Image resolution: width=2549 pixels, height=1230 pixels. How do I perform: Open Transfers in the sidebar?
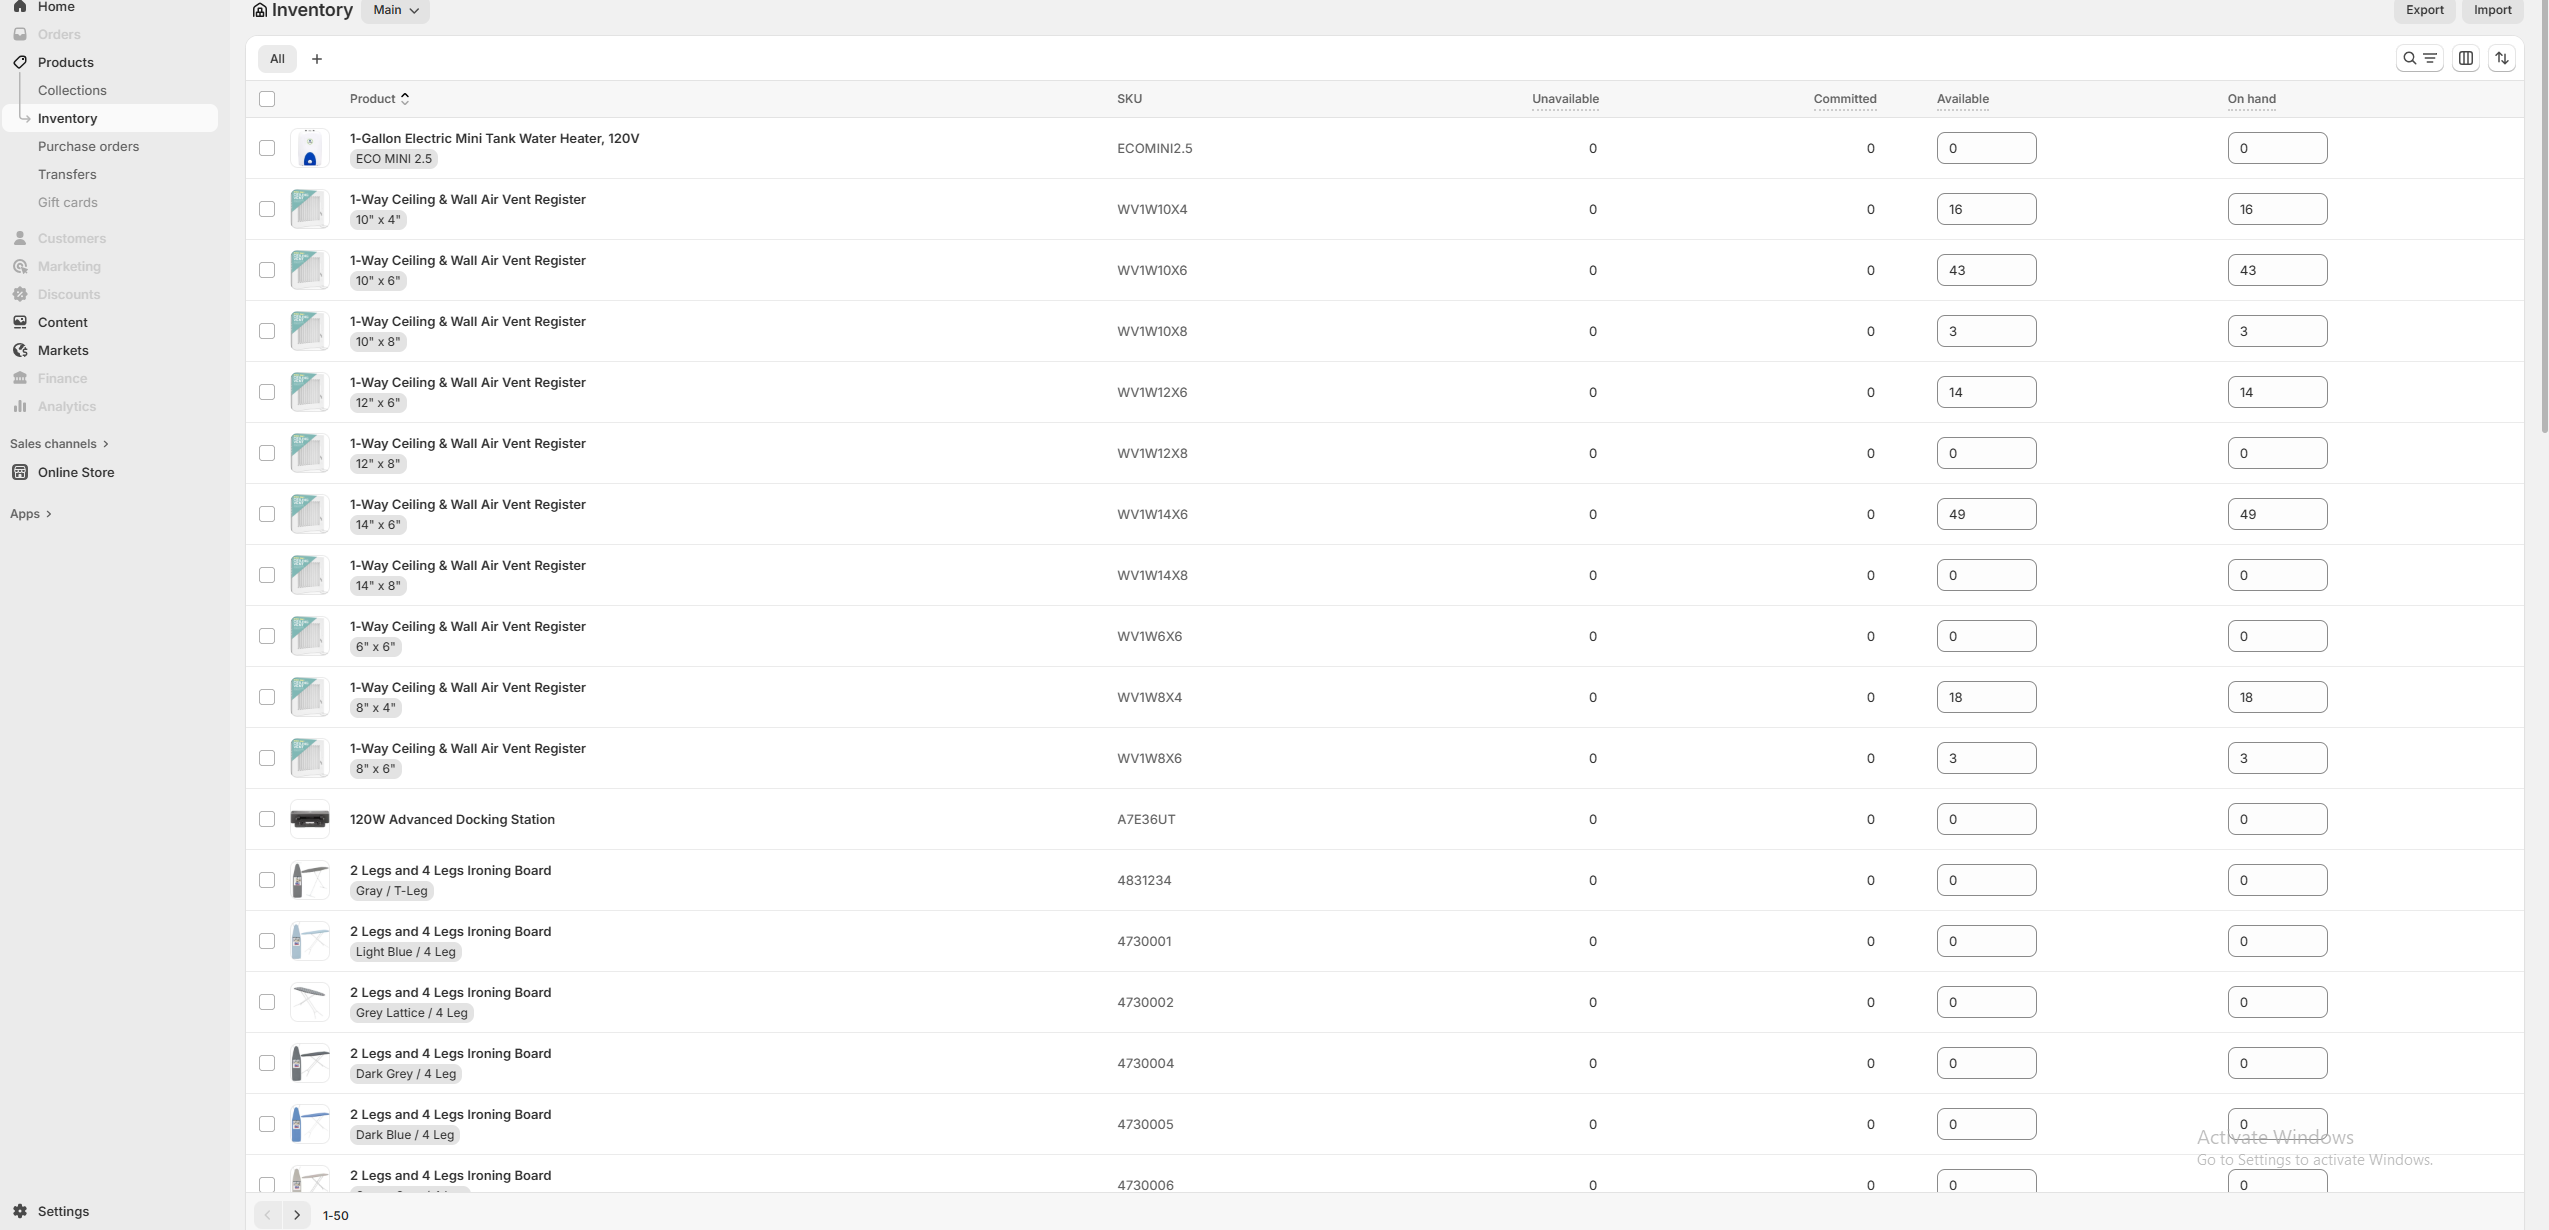coord(67,174)
